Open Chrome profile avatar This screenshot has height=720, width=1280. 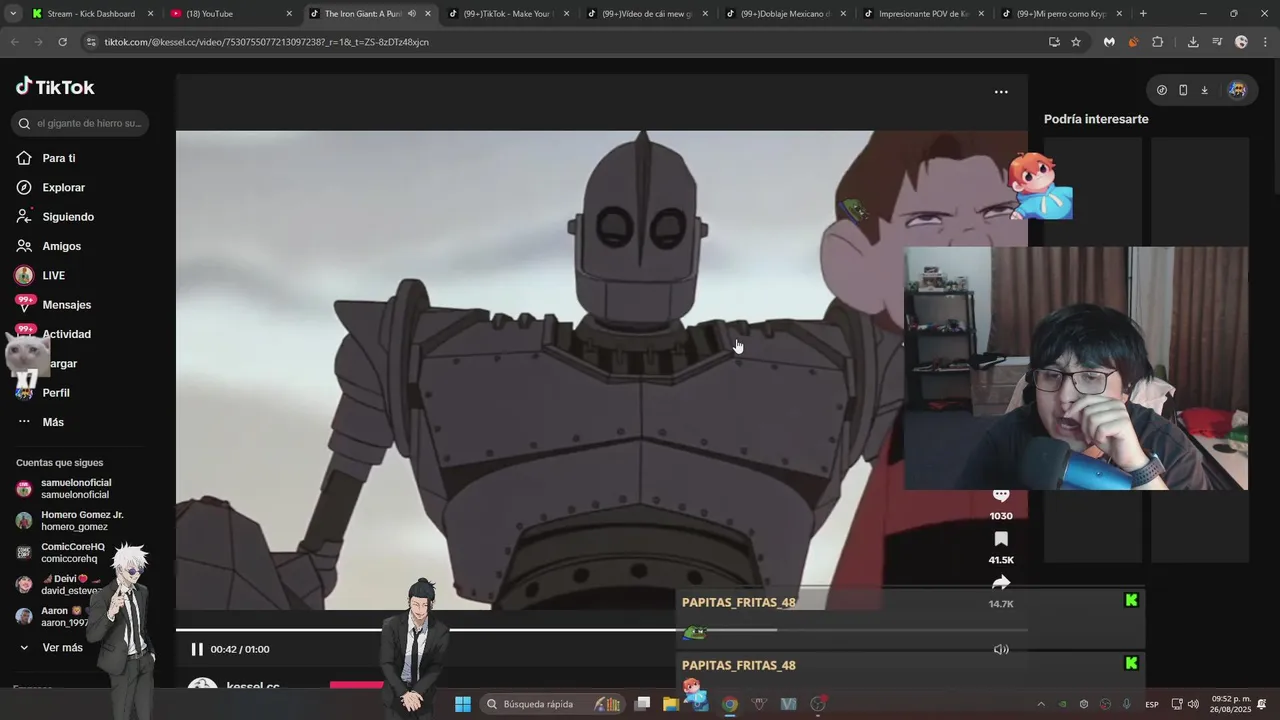(x=1241, y=42)
